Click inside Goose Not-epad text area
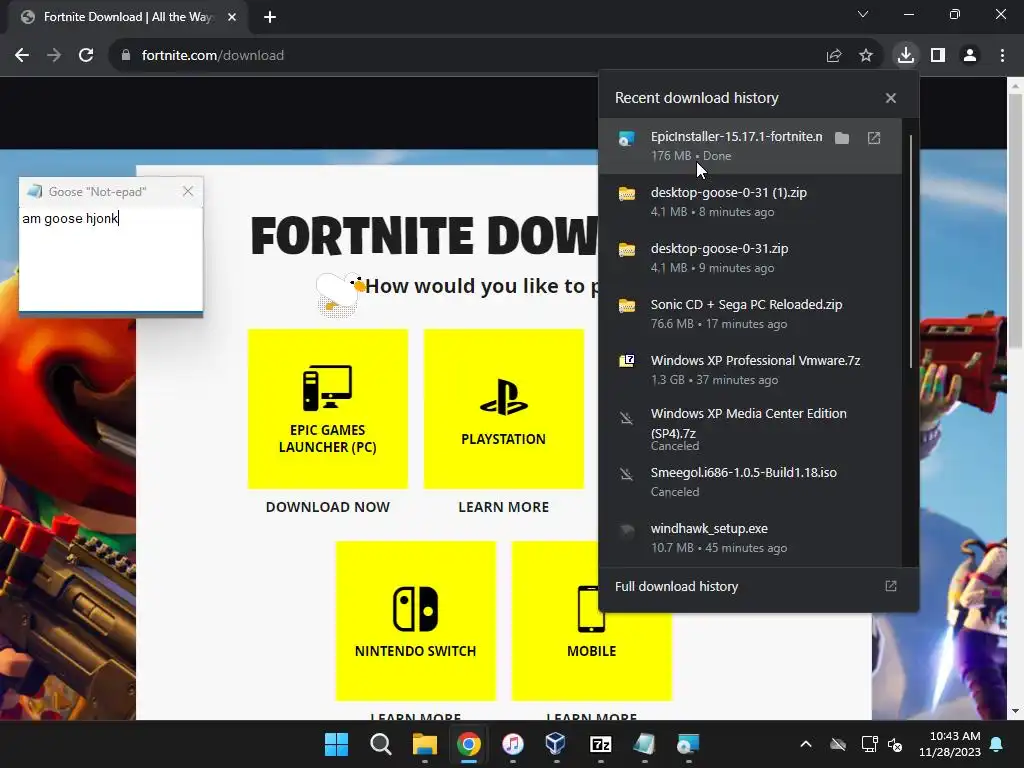 110,259
